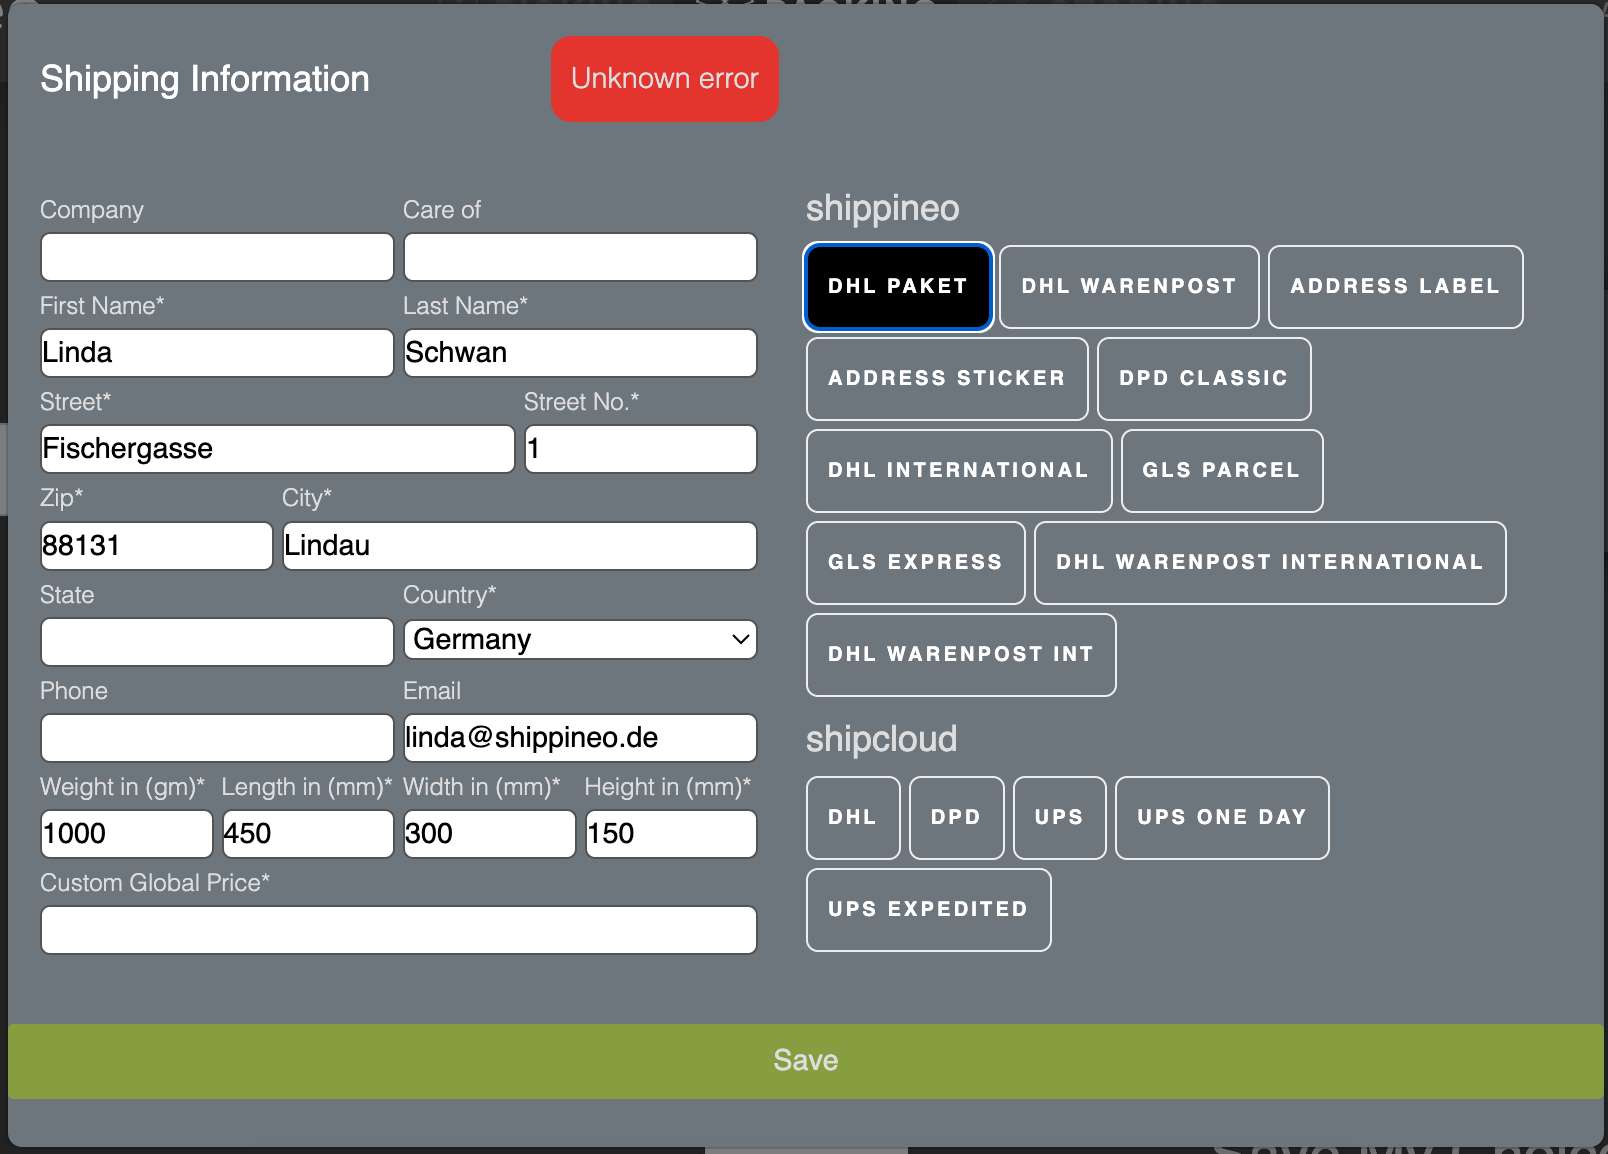Click the shippineo section heading

click(x=883, y=208)
